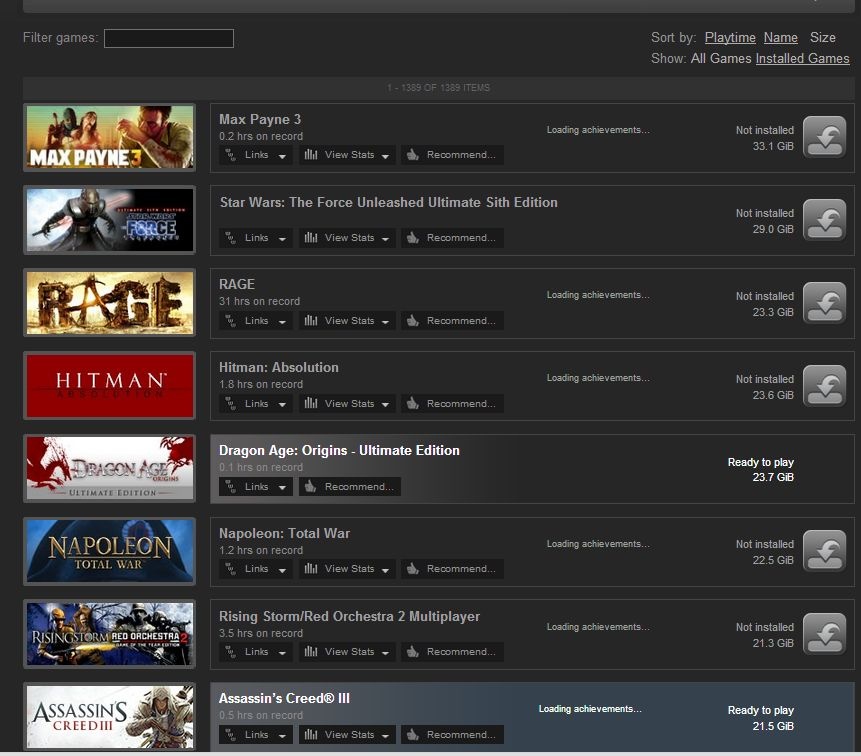Expand View Stats for RAGE
The width and height of the screenshot is (861, 756).
[x=347, y=321]
